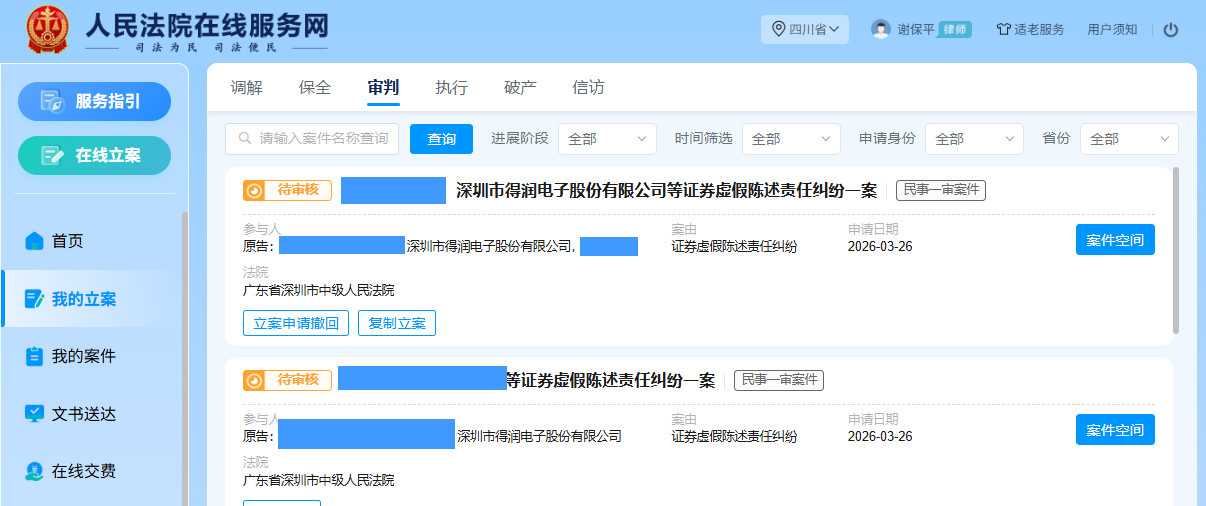Click the court emblem logo
This screenshot has height=506, width=1206.
tap(47, 29)
